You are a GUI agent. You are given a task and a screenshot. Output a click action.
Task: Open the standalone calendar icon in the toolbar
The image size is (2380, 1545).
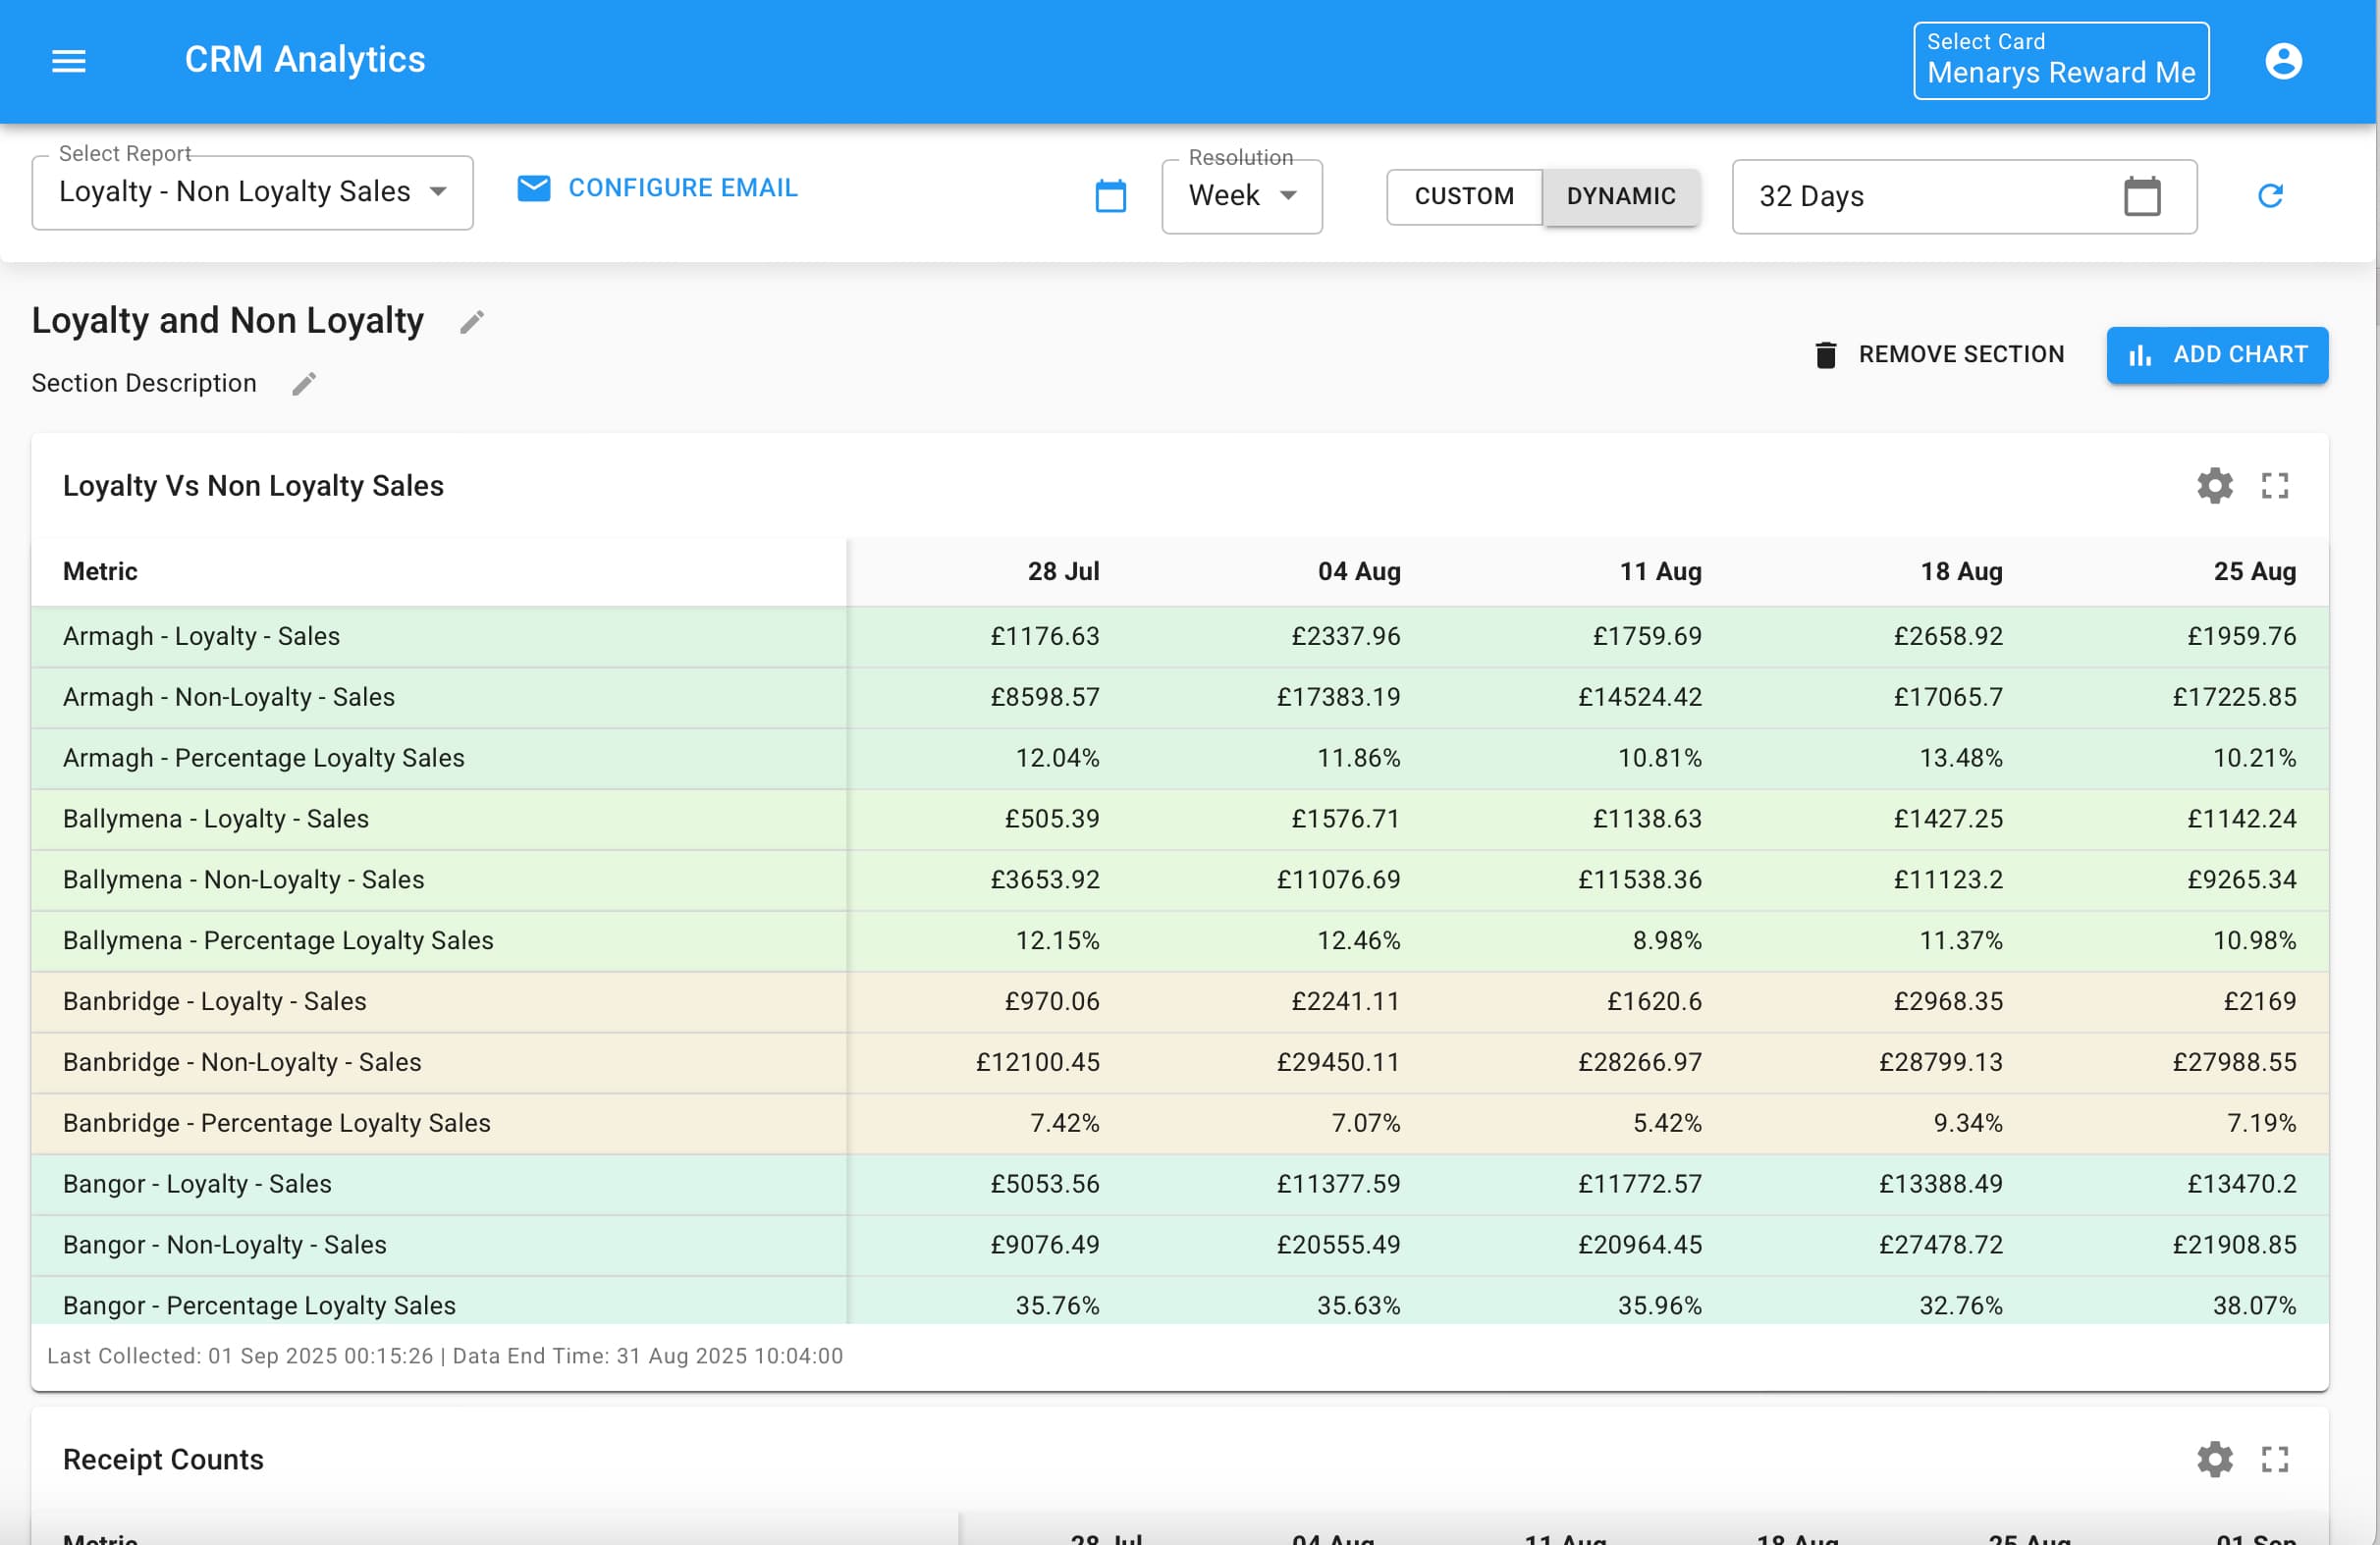click(1110, 196)
